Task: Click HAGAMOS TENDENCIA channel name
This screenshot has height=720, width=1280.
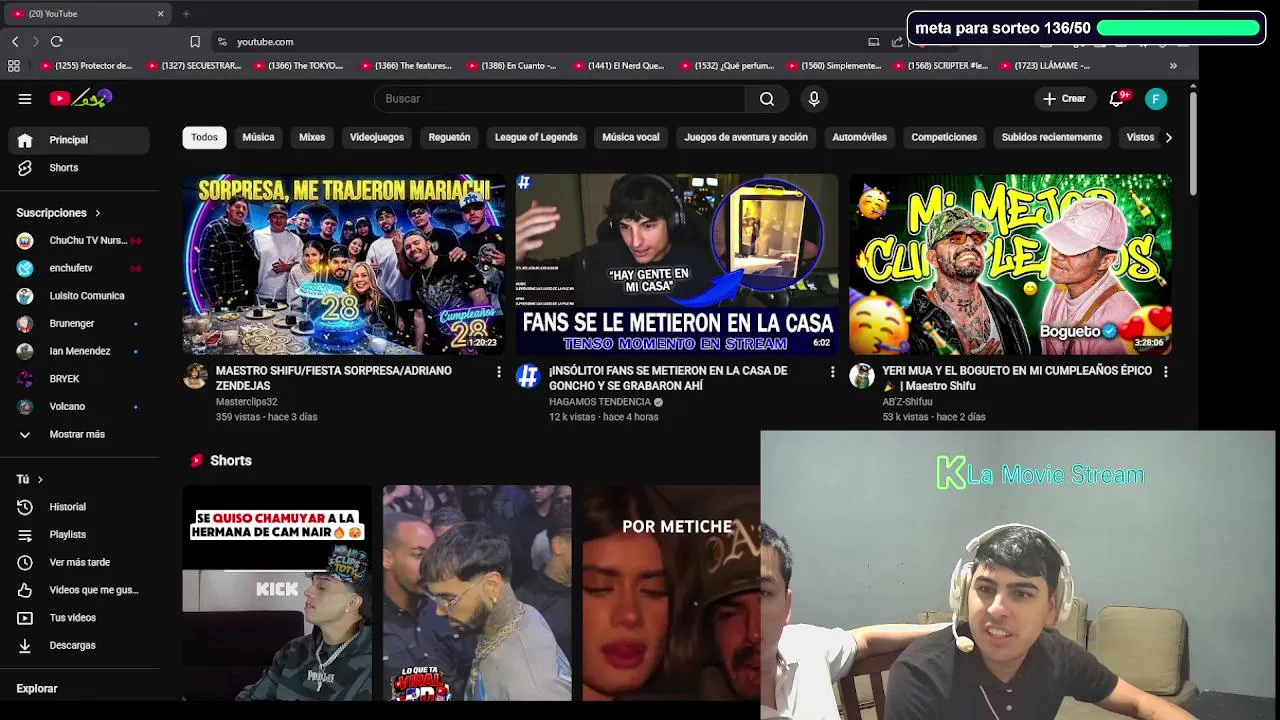Action: click(x=599, y=402)
